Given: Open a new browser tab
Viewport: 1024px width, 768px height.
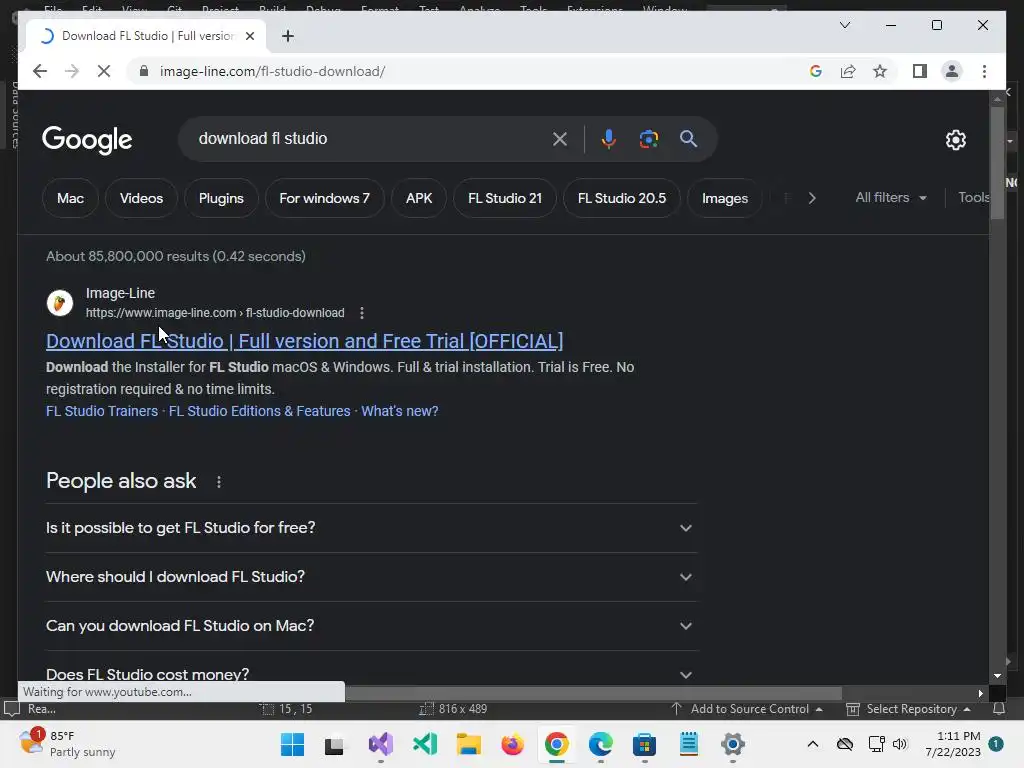Looking at the screenshot, I should tap(288, 36).
